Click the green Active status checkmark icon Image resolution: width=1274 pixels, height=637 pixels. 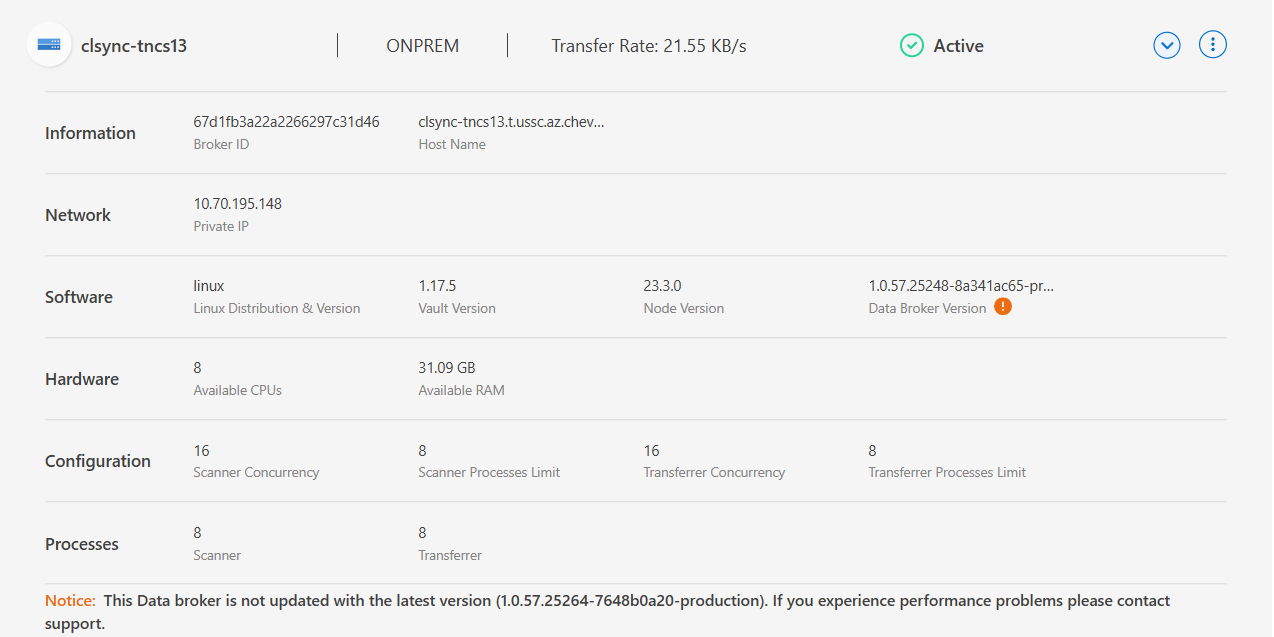coord(911,45)
